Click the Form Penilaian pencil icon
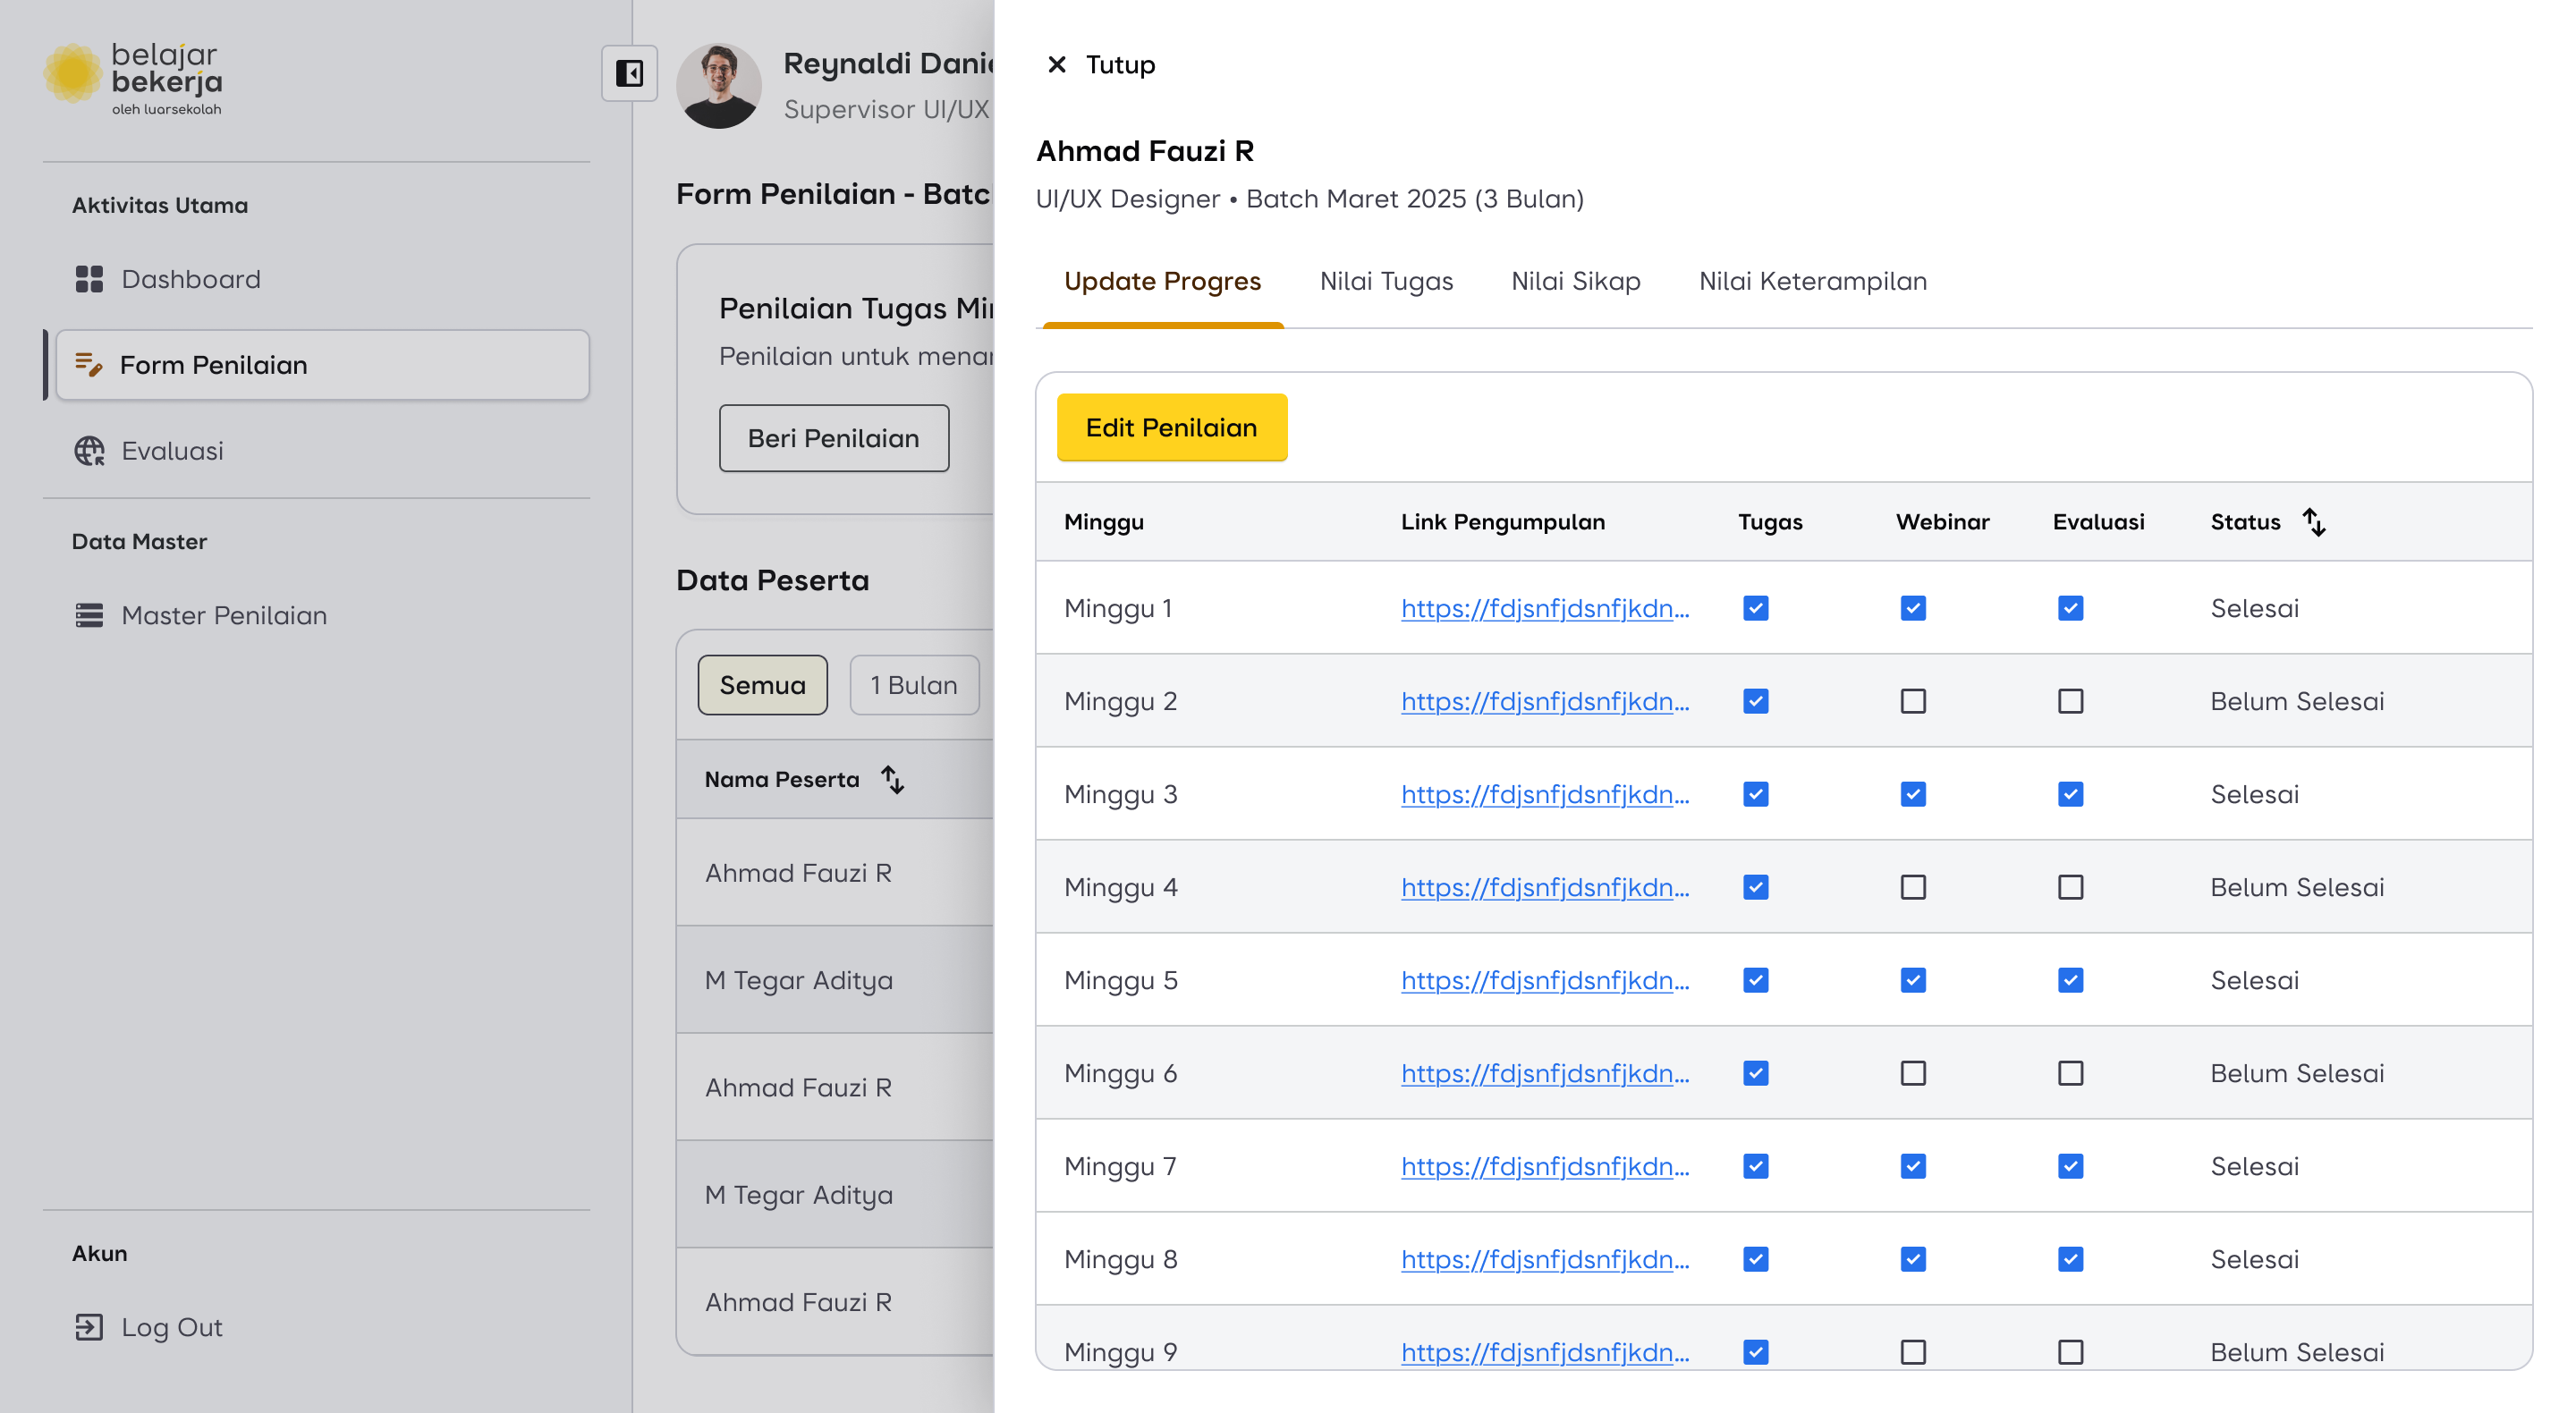Screen dimensions: 2576x1413 click(89, 365)
